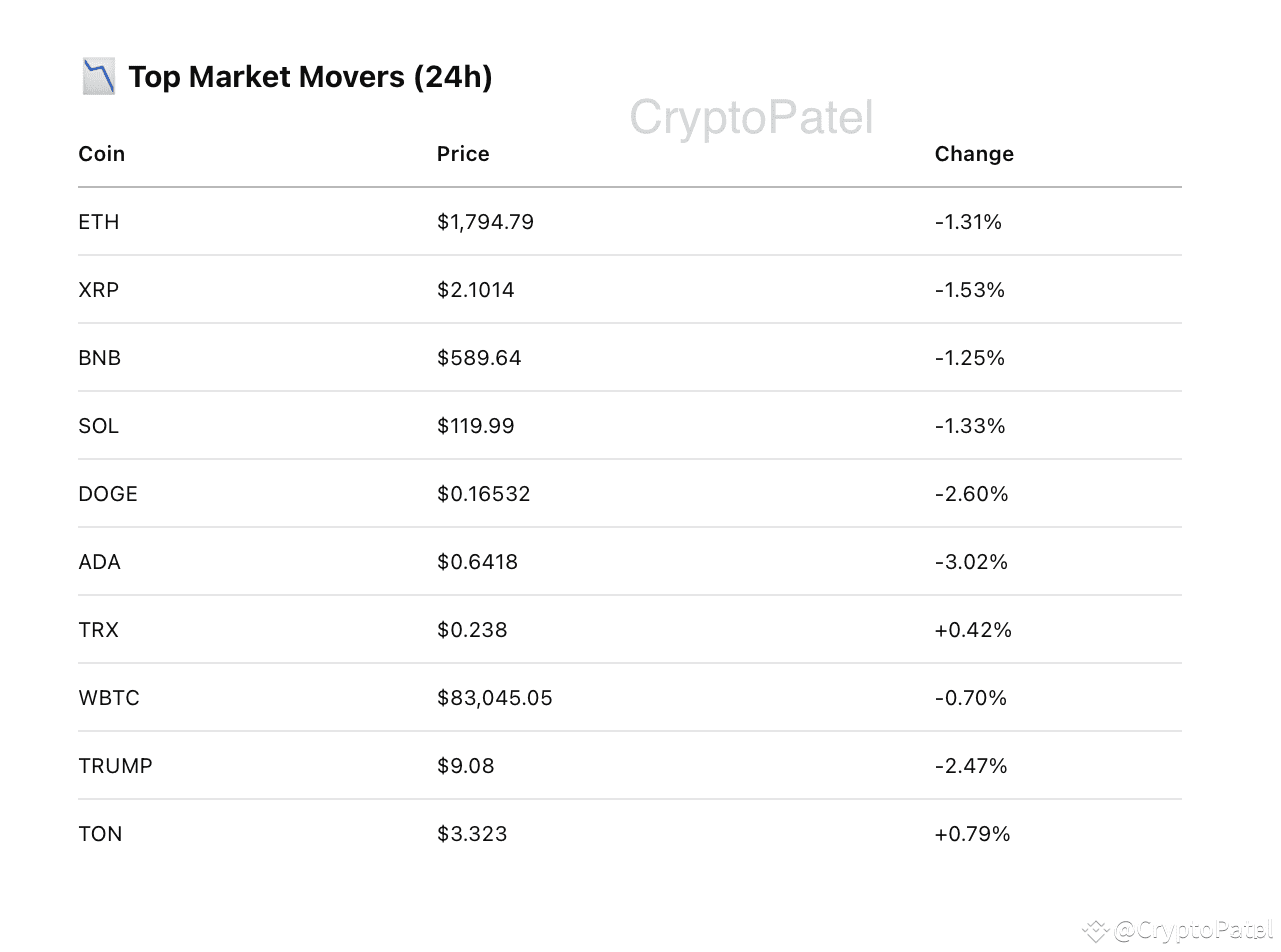Select the BNB coin entry

(100, 358)
